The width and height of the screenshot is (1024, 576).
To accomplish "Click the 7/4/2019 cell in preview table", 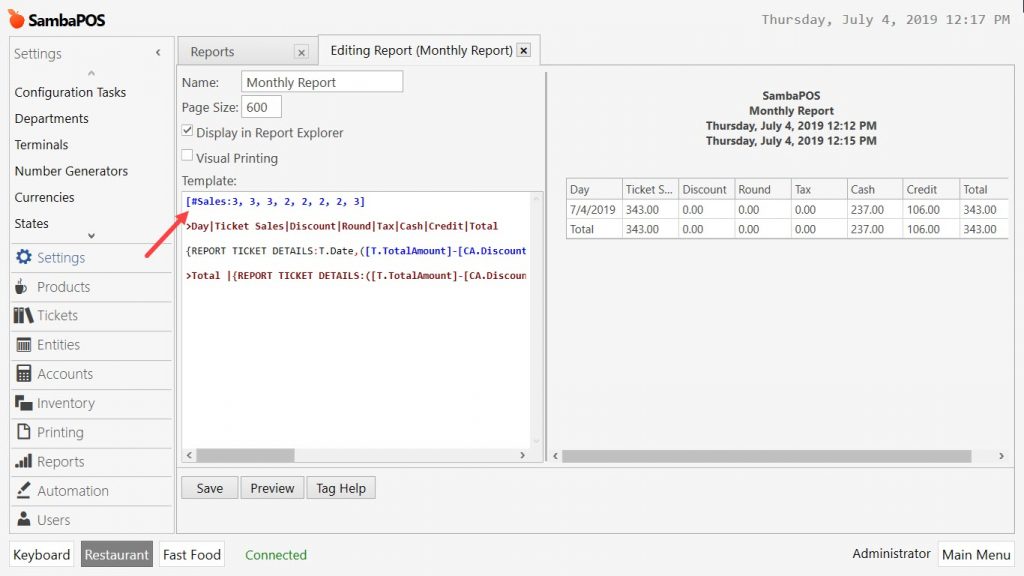I will click(x=592, y=210).
